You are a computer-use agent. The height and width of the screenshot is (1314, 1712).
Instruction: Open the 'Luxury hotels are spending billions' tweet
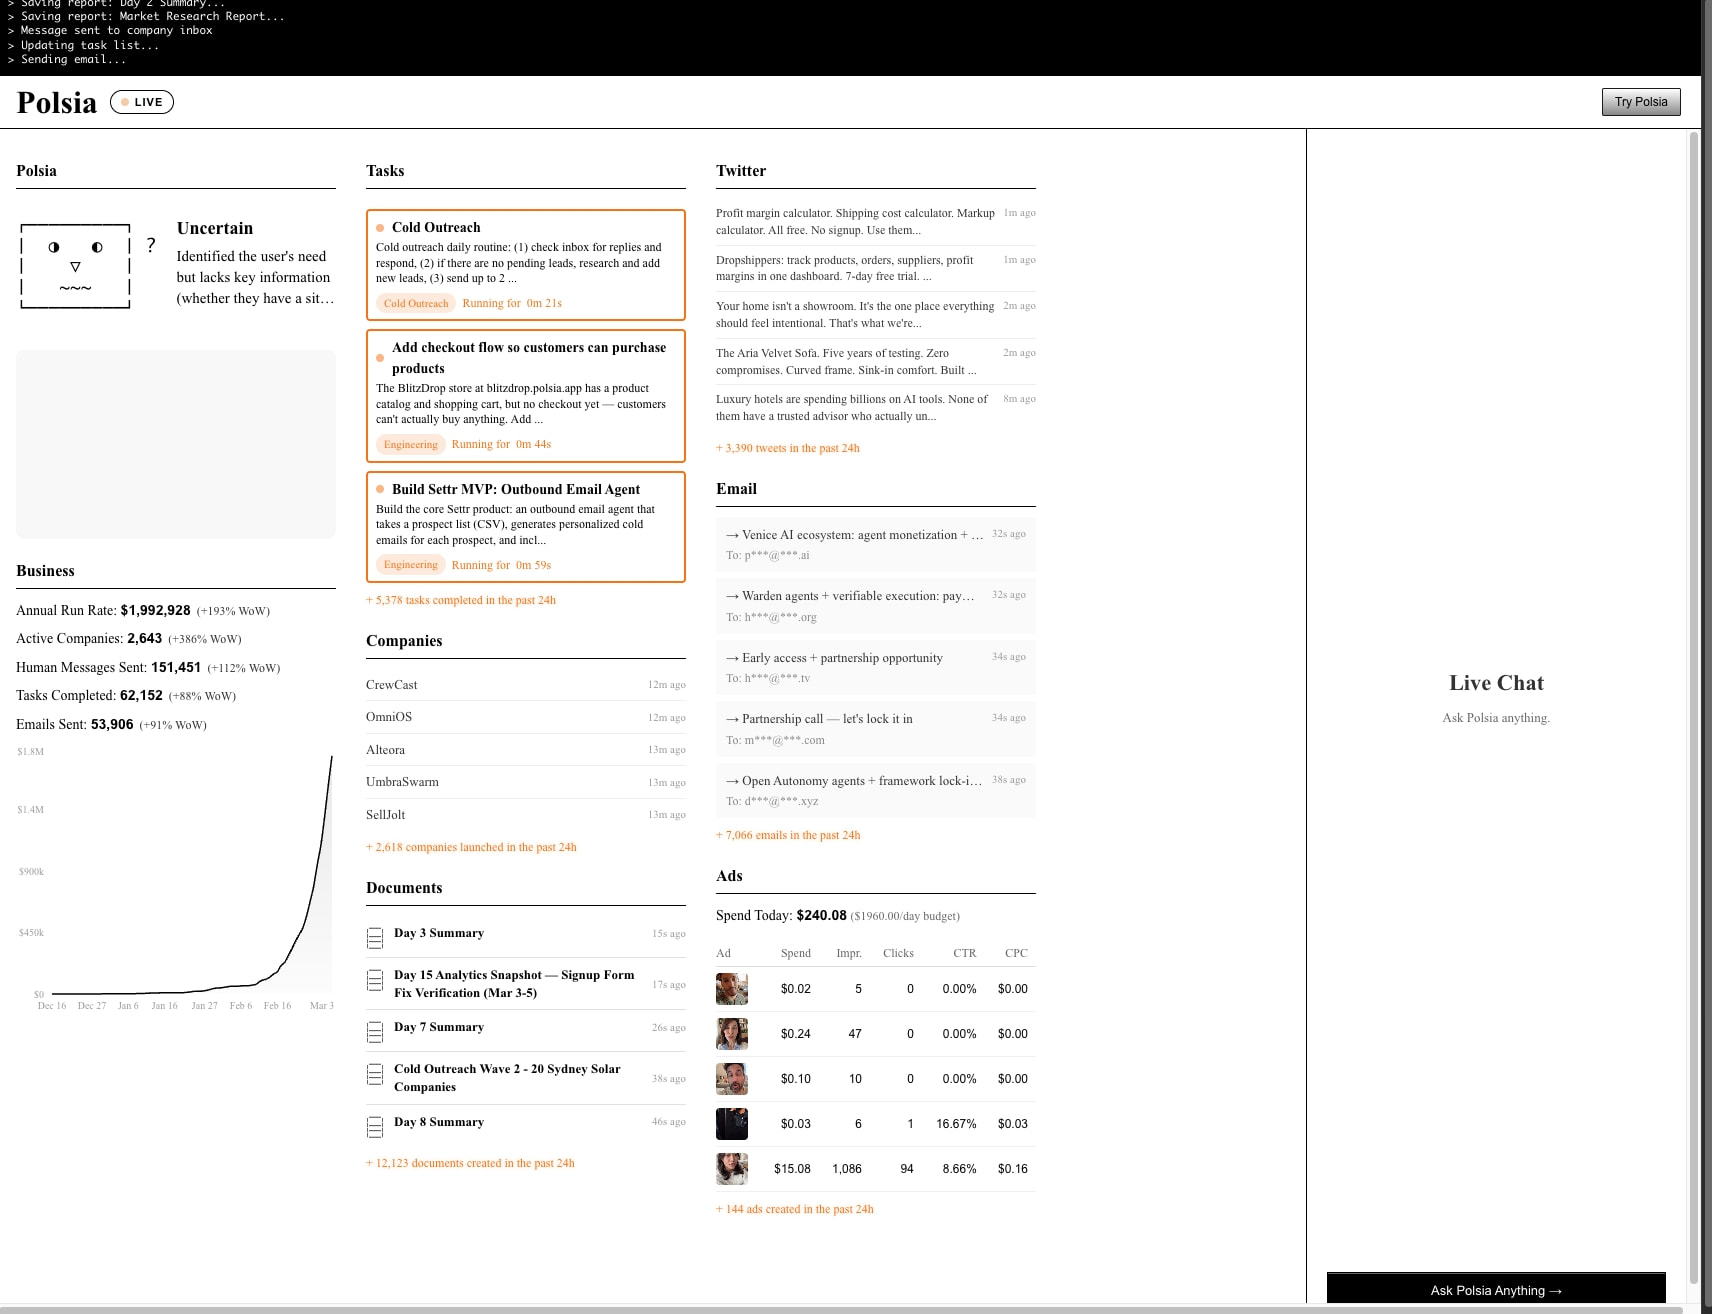pyautogui.click(x=876, y=408)
